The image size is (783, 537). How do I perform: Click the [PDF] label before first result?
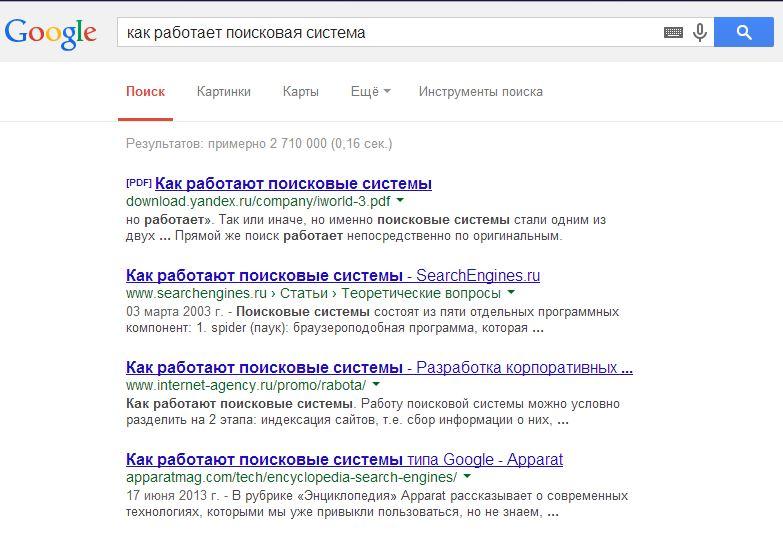[139, 183]
